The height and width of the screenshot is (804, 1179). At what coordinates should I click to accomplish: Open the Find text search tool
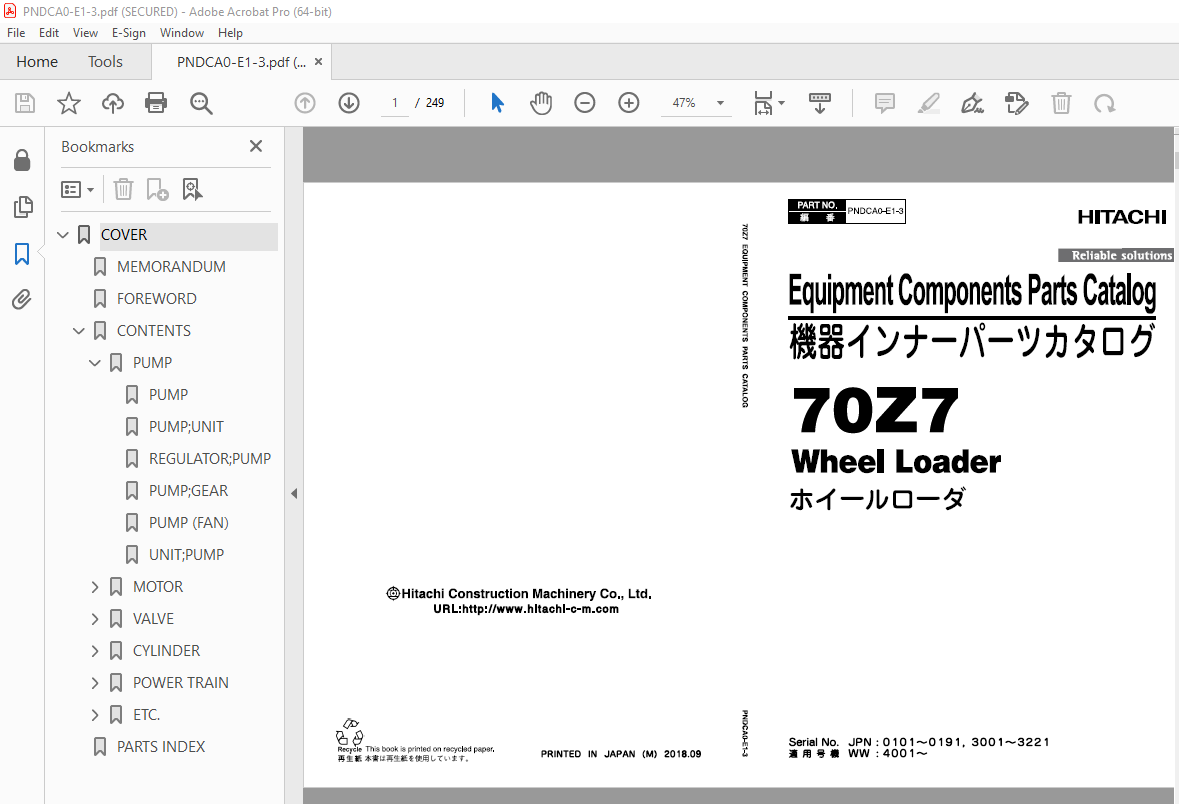[201, 103]
